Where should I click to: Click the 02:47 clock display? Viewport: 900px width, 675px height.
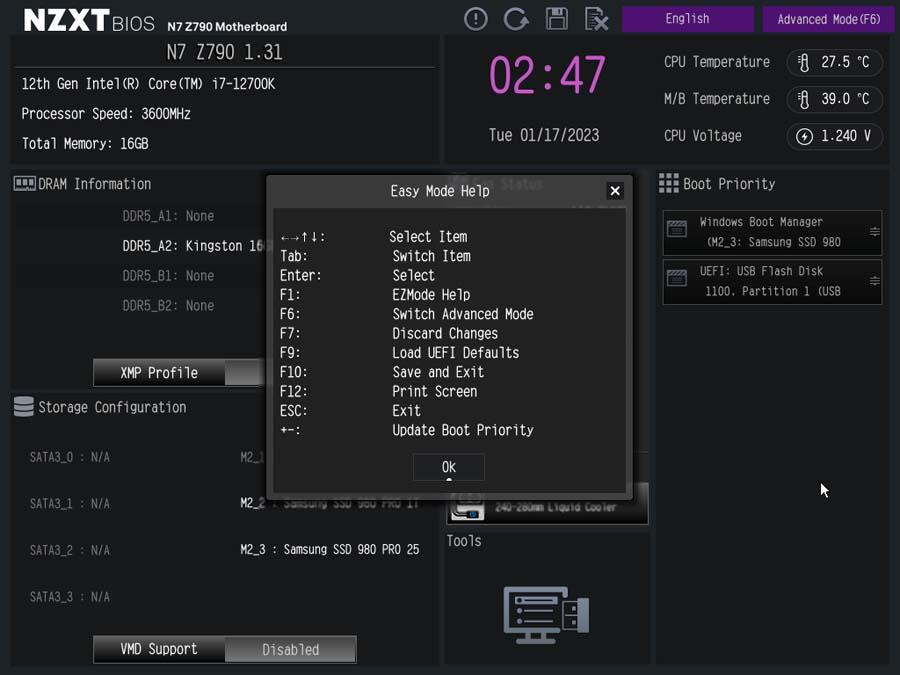(546, 75)
